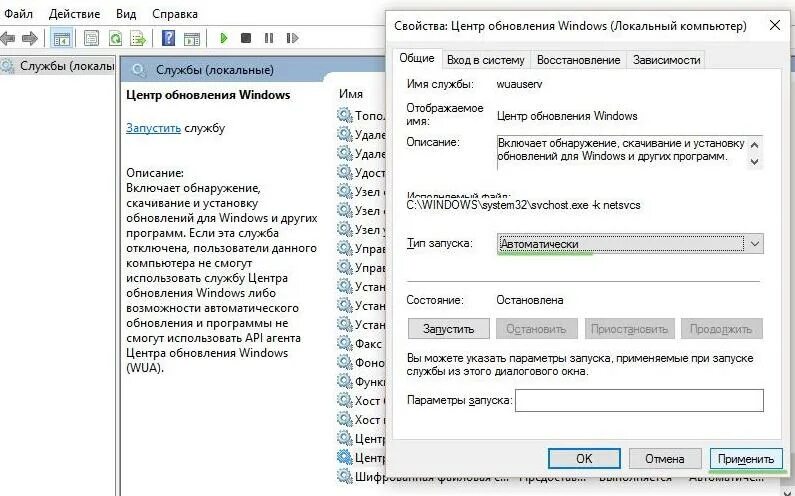Click the Остановить button
The height and width of the screenshot is (496, 795).
click(536, 329)
